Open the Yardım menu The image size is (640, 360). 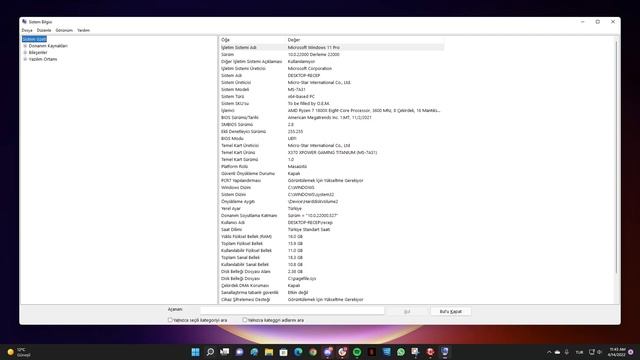coord(83,30)
